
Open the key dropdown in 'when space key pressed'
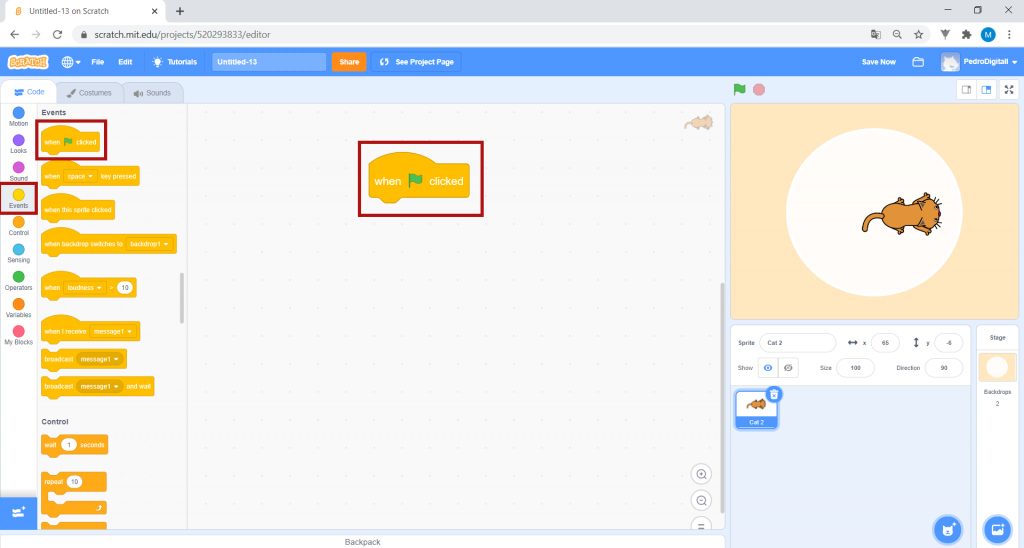point(80,176)
